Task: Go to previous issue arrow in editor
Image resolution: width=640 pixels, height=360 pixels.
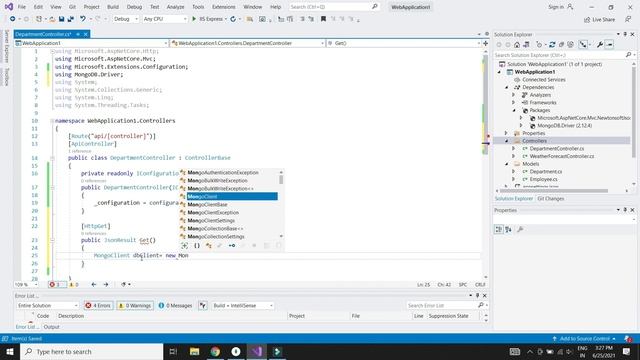Action: pyautogui.click(x=94, y=284)
